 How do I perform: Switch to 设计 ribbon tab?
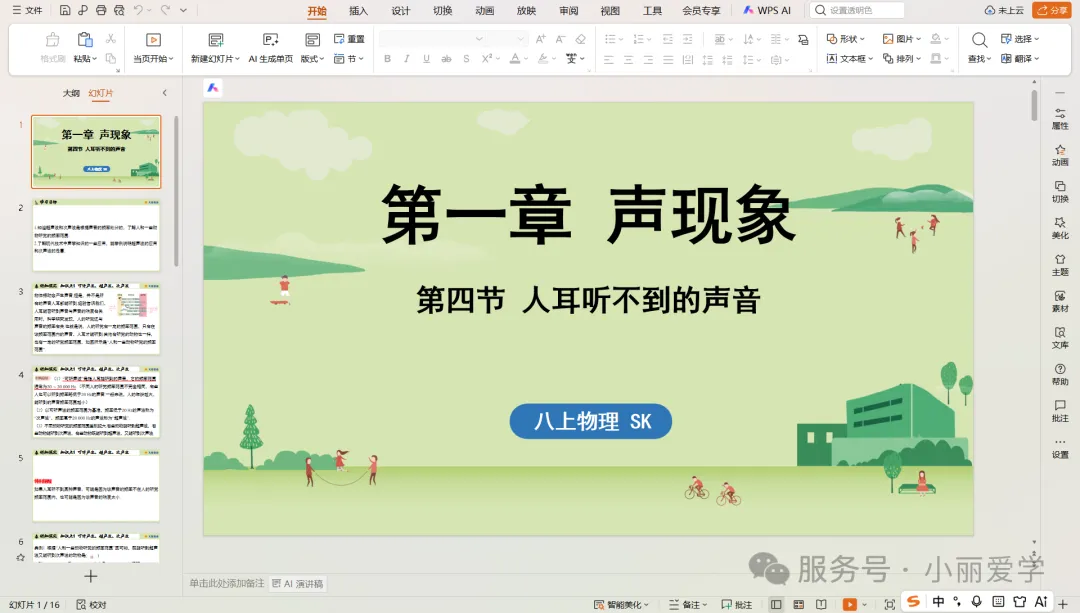coord(400,10)
